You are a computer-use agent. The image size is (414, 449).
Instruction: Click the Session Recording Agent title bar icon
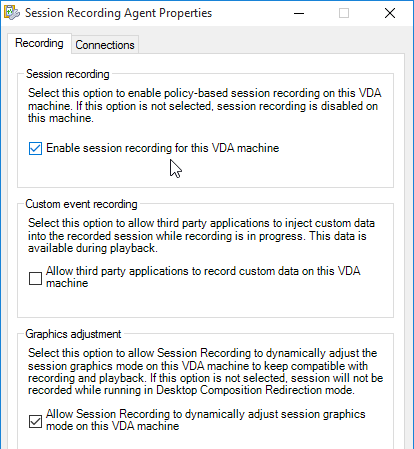pyautogui.click(x=11, y=13)
